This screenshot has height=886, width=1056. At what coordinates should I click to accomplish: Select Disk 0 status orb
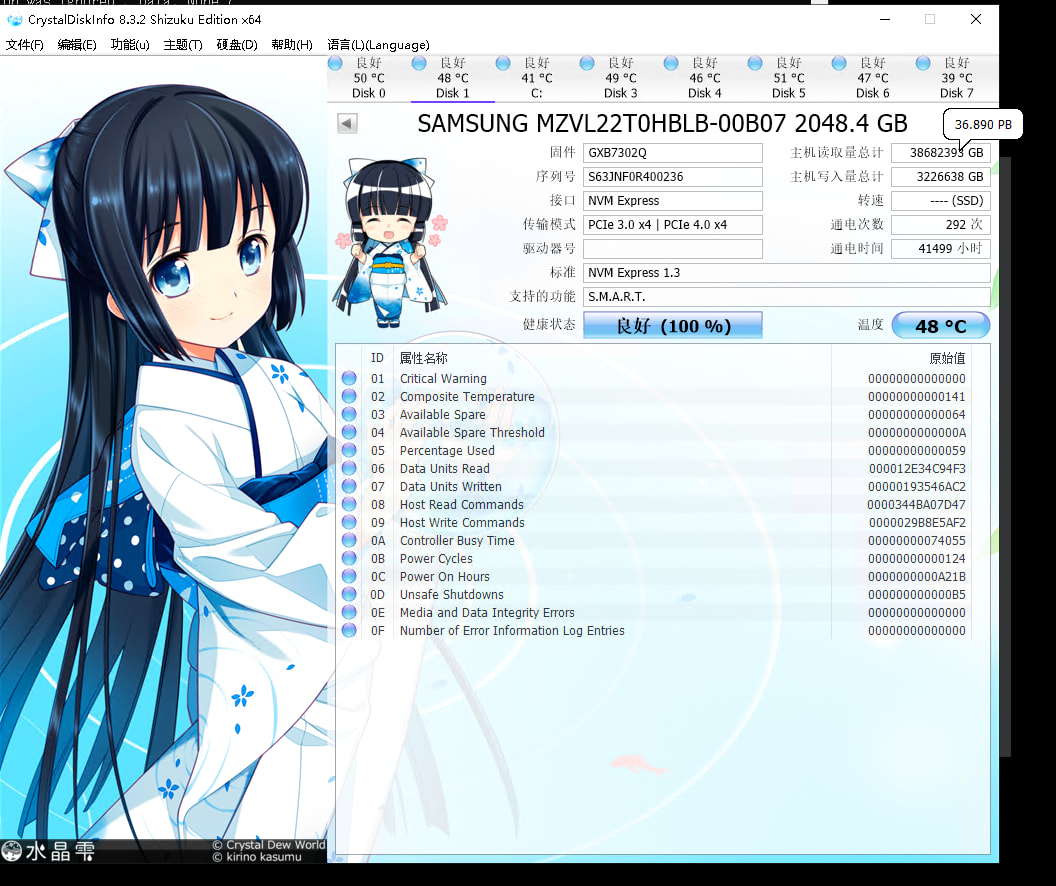tap(335, 63)
